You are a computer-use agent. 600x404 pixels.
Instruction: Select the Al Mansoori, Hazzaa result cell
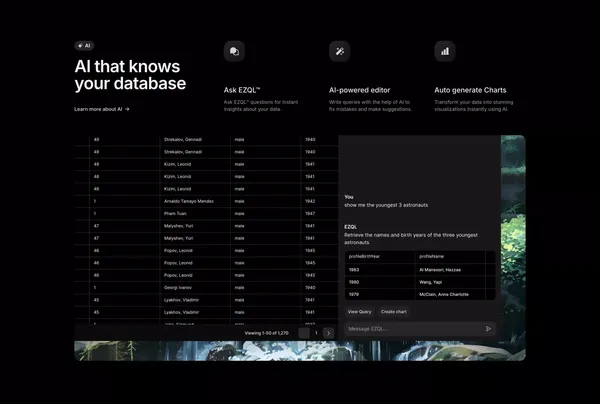point(450,270)
